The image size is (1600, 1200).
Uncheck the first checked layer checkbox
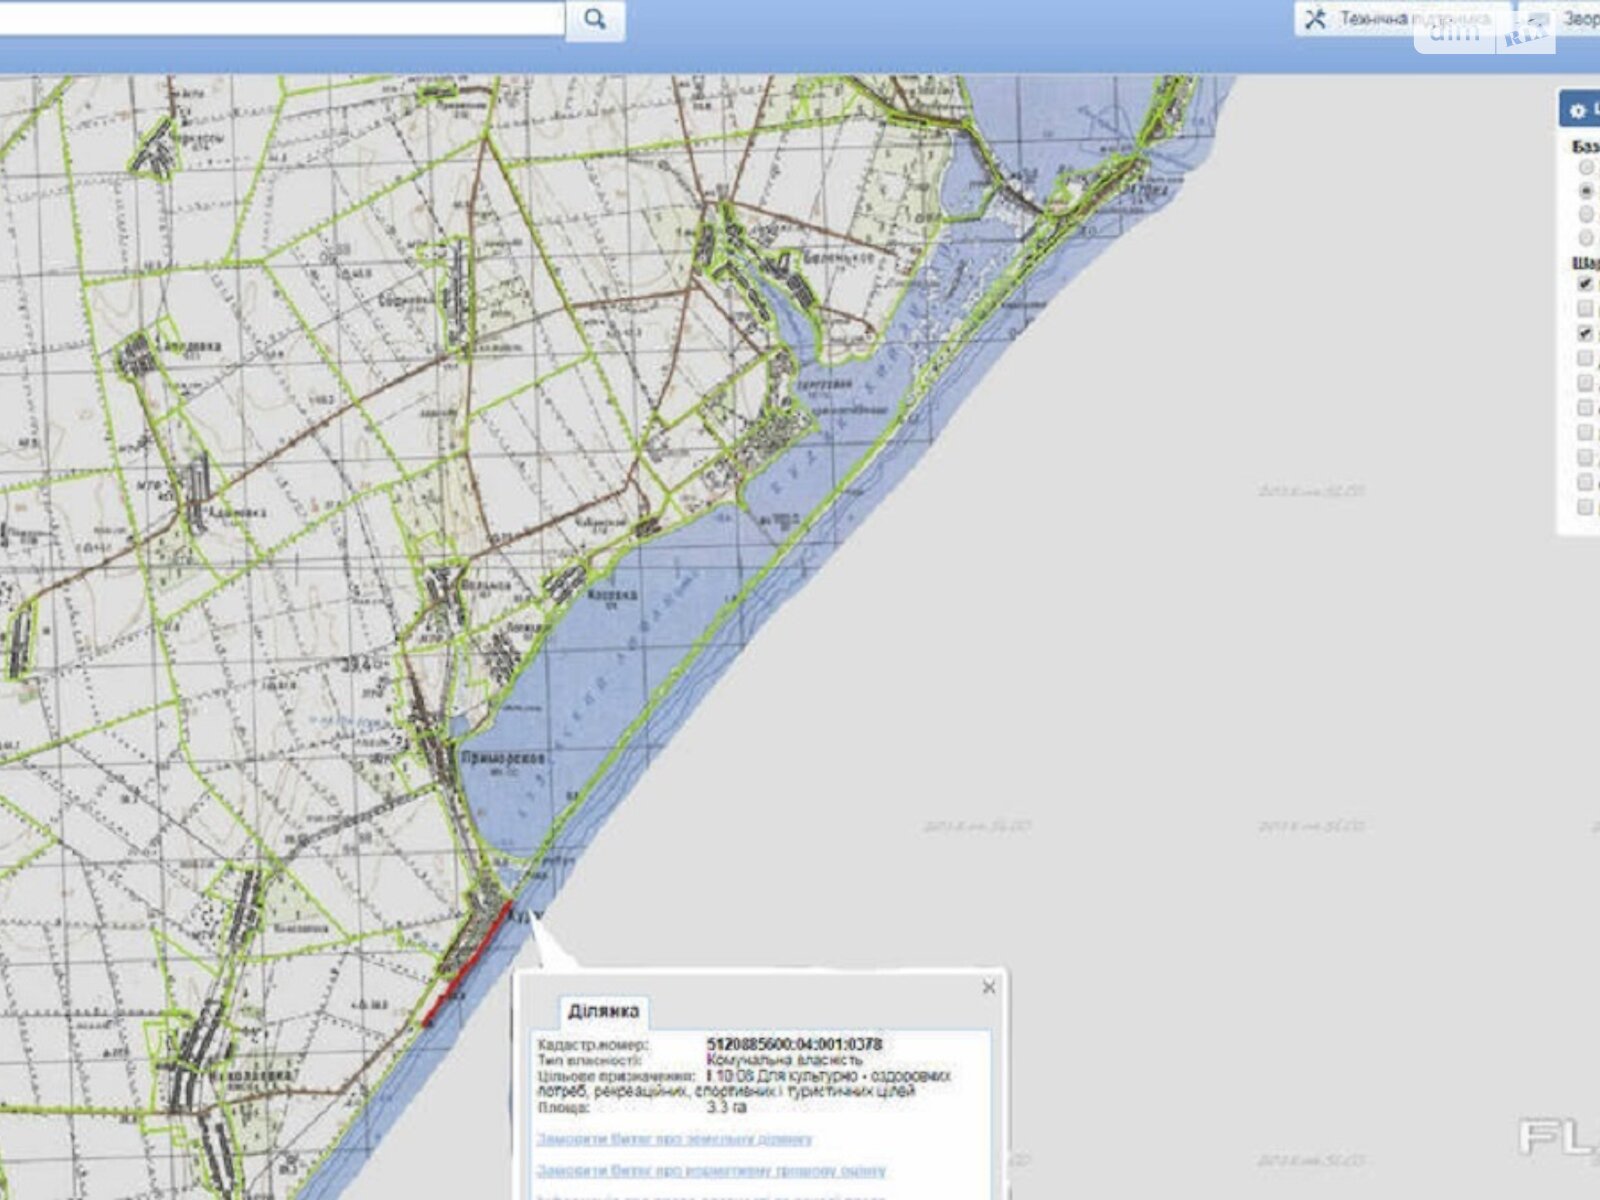1585,284
